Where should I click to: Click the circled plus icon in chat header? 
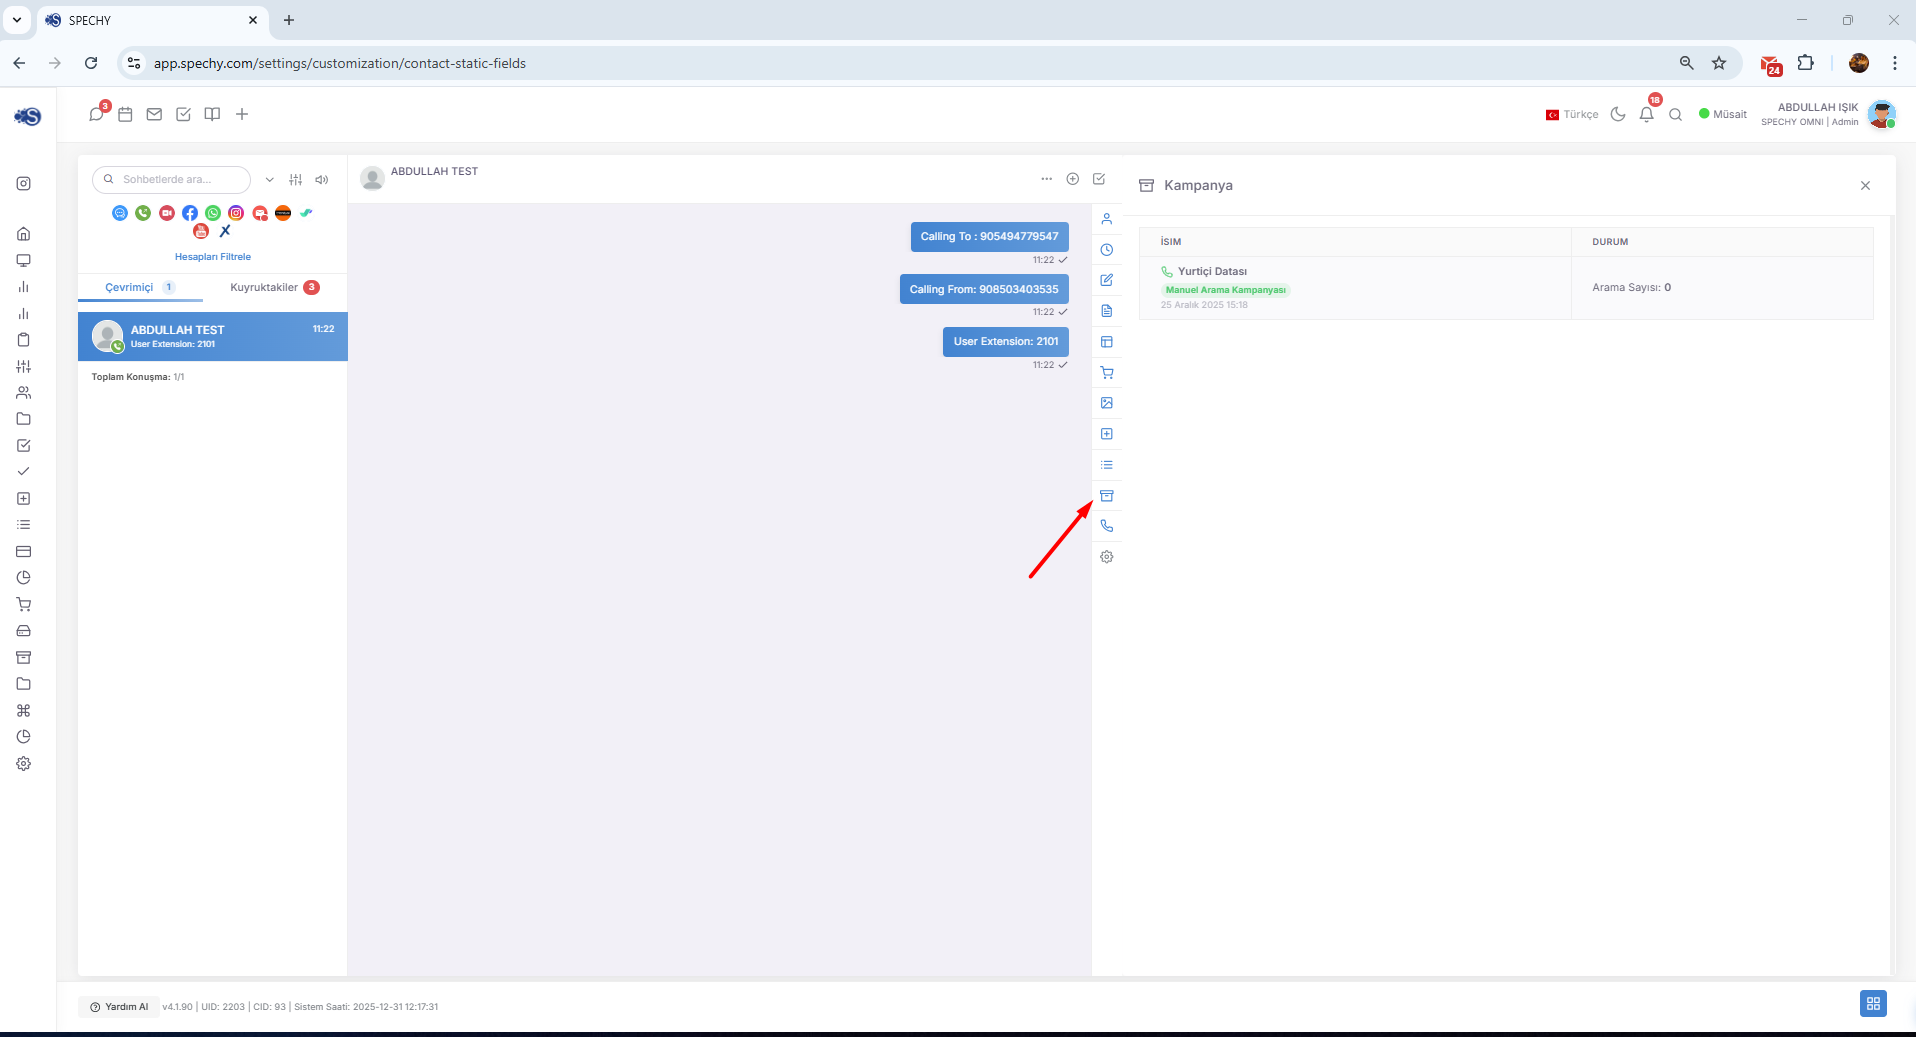click(x=1072, y=179)
